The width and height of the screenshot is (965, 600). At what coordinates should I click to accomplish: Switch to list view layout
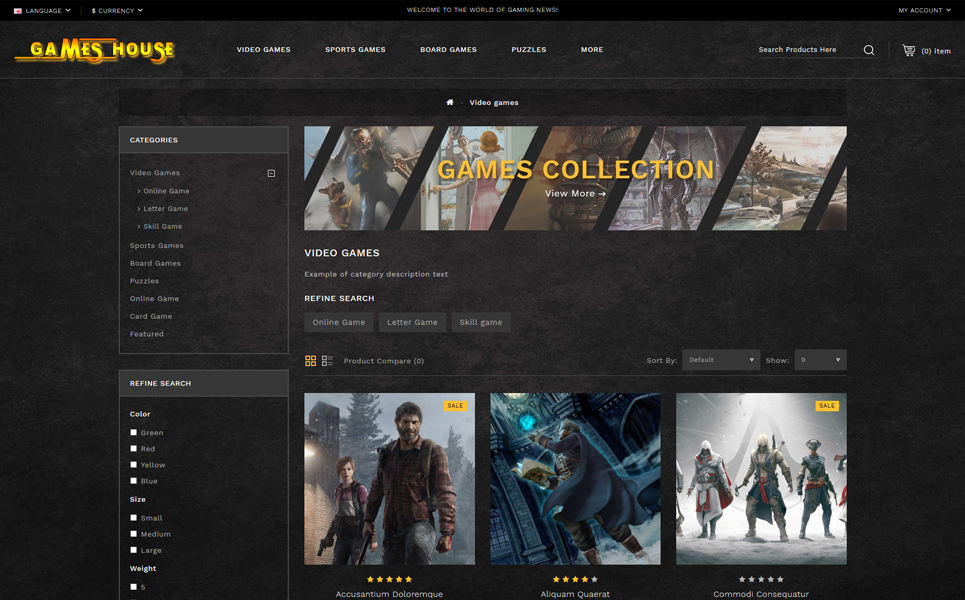(x=327, y=361)
